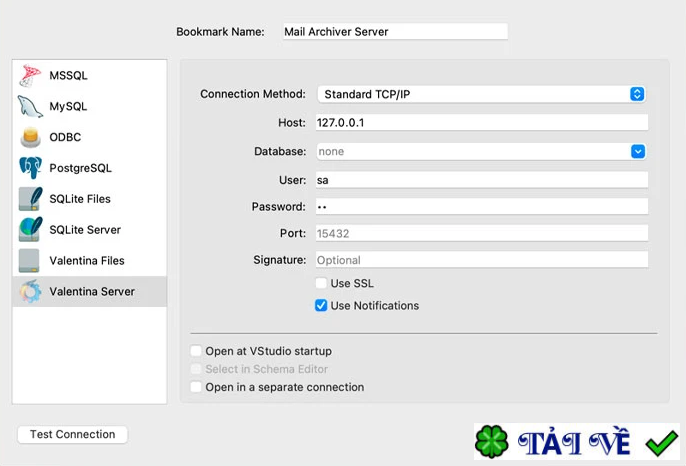Focus the Password field
The image size is (686, 466).
[x=482, y=207]
